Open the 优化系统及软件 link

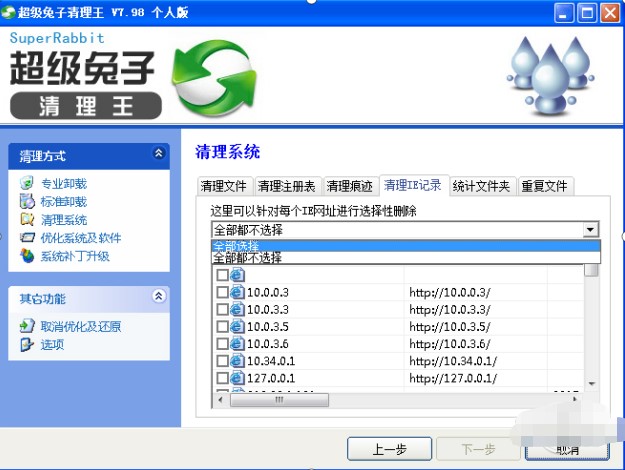[x=81, y=238]
